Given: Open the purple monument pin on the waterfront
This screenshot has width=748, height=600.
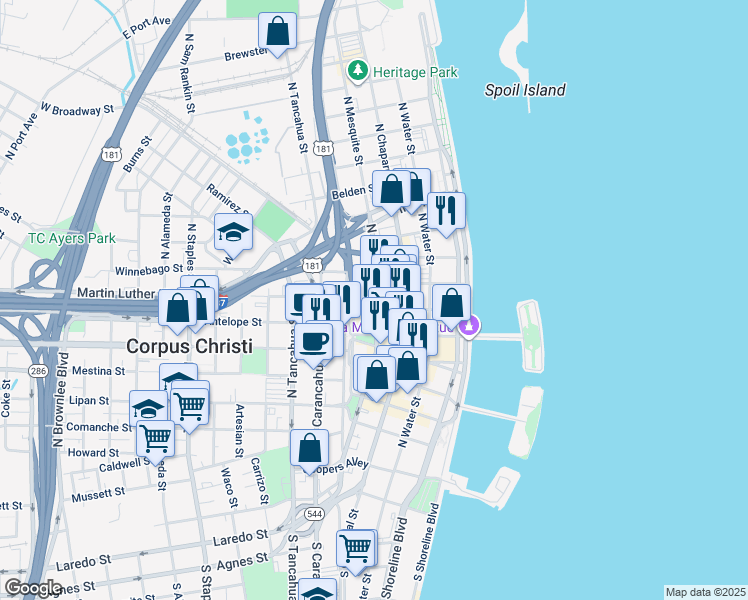Looking at the screenshot, I should click(469, 327).
